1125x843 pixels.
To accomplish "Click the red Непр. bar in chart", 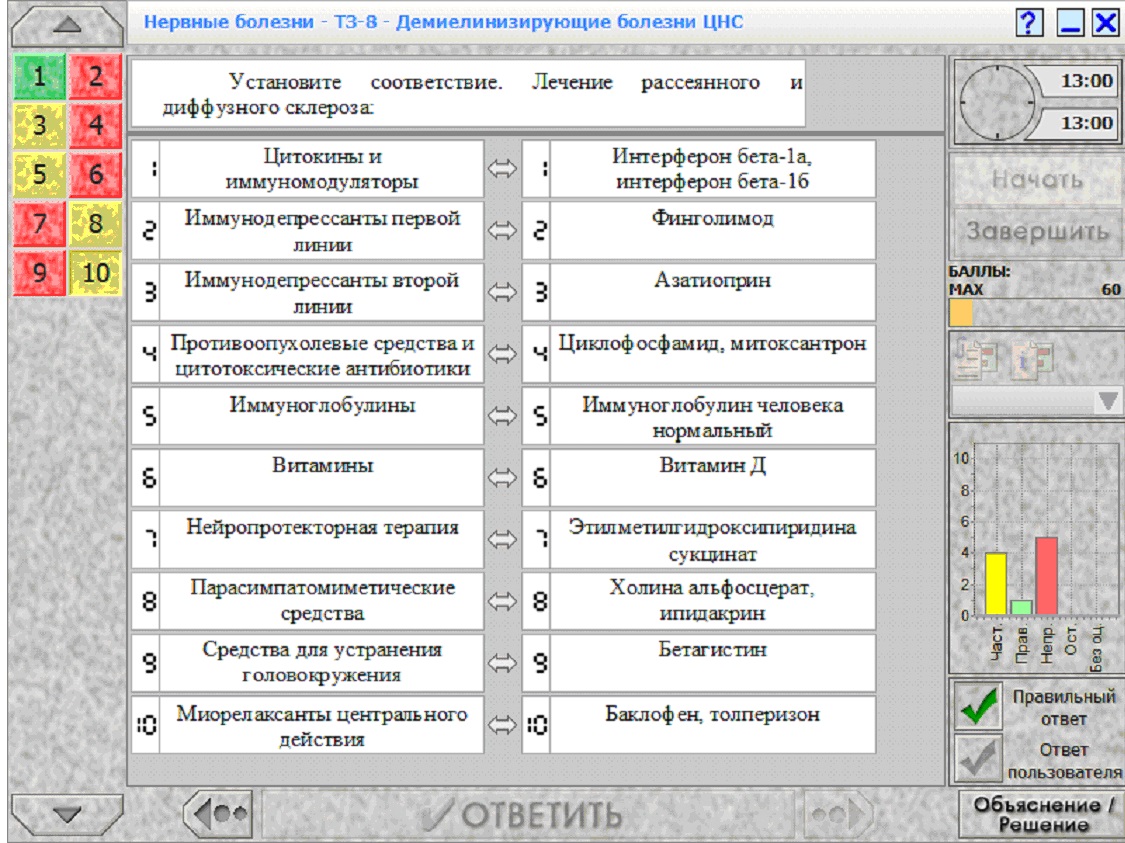I will pos(1046,576).
